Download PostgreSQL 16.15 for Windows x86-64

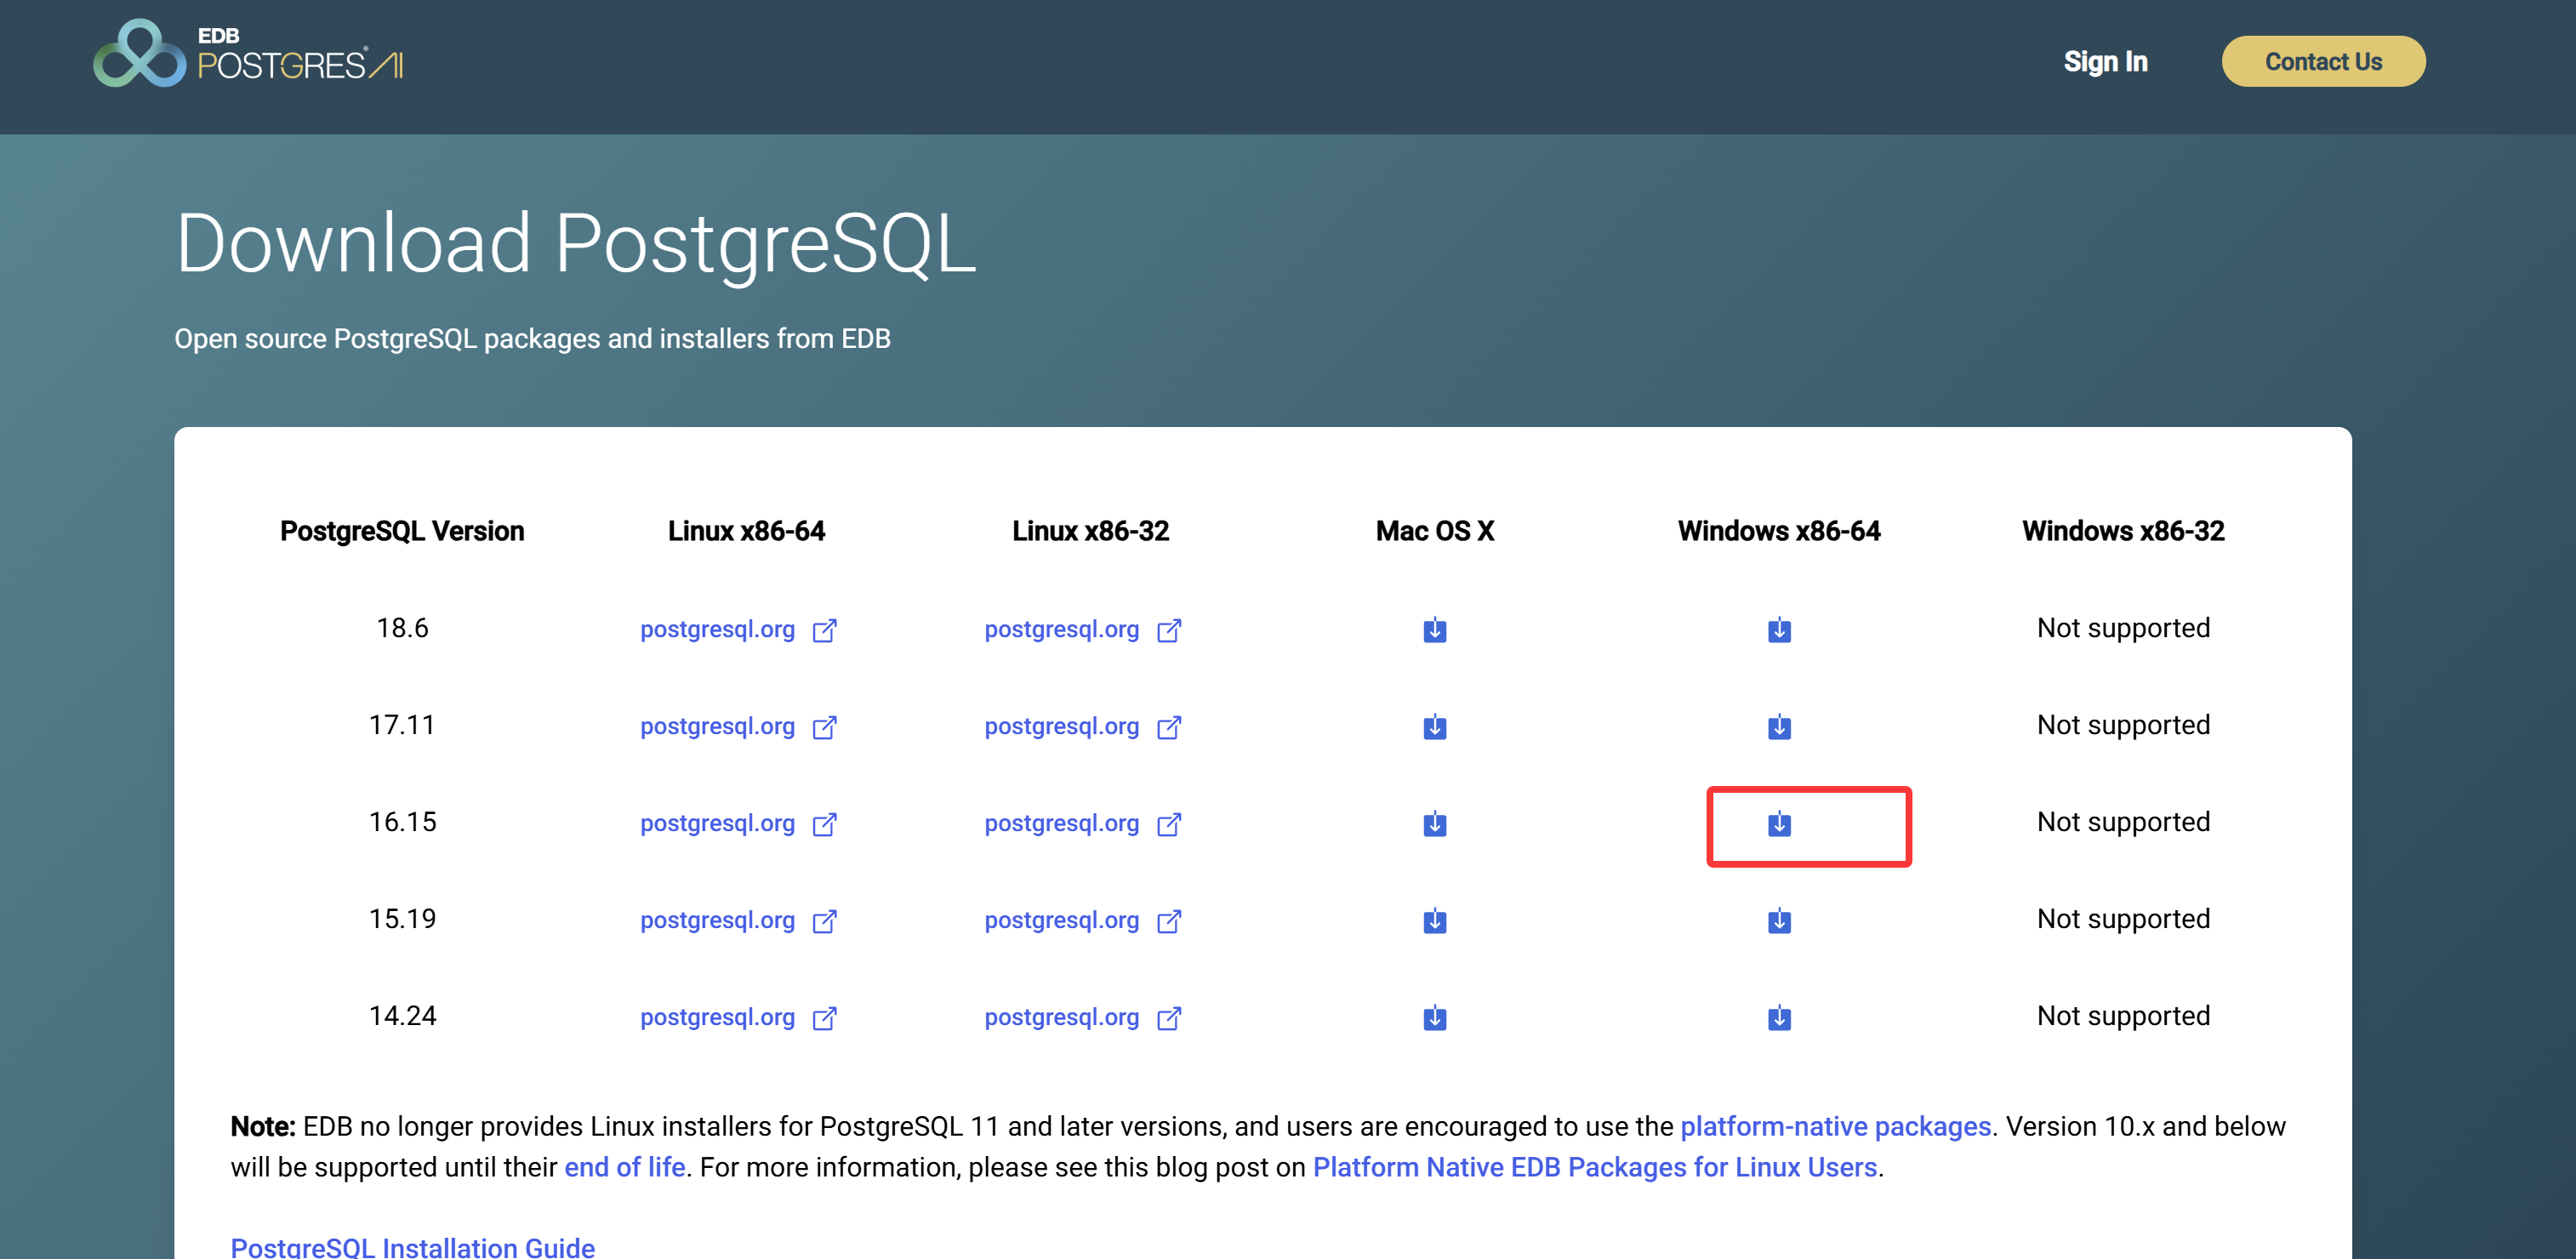pyautogui.click(x=1779, y=824)
